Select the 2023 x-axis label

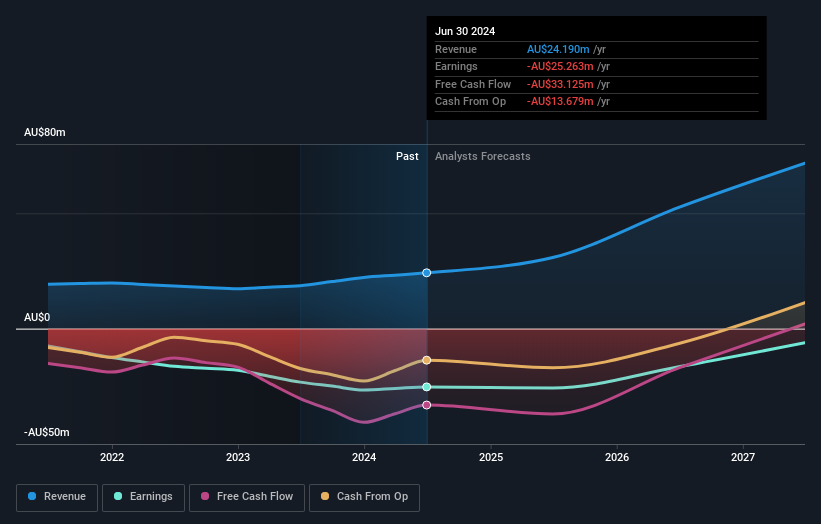[x=238, y=457]
